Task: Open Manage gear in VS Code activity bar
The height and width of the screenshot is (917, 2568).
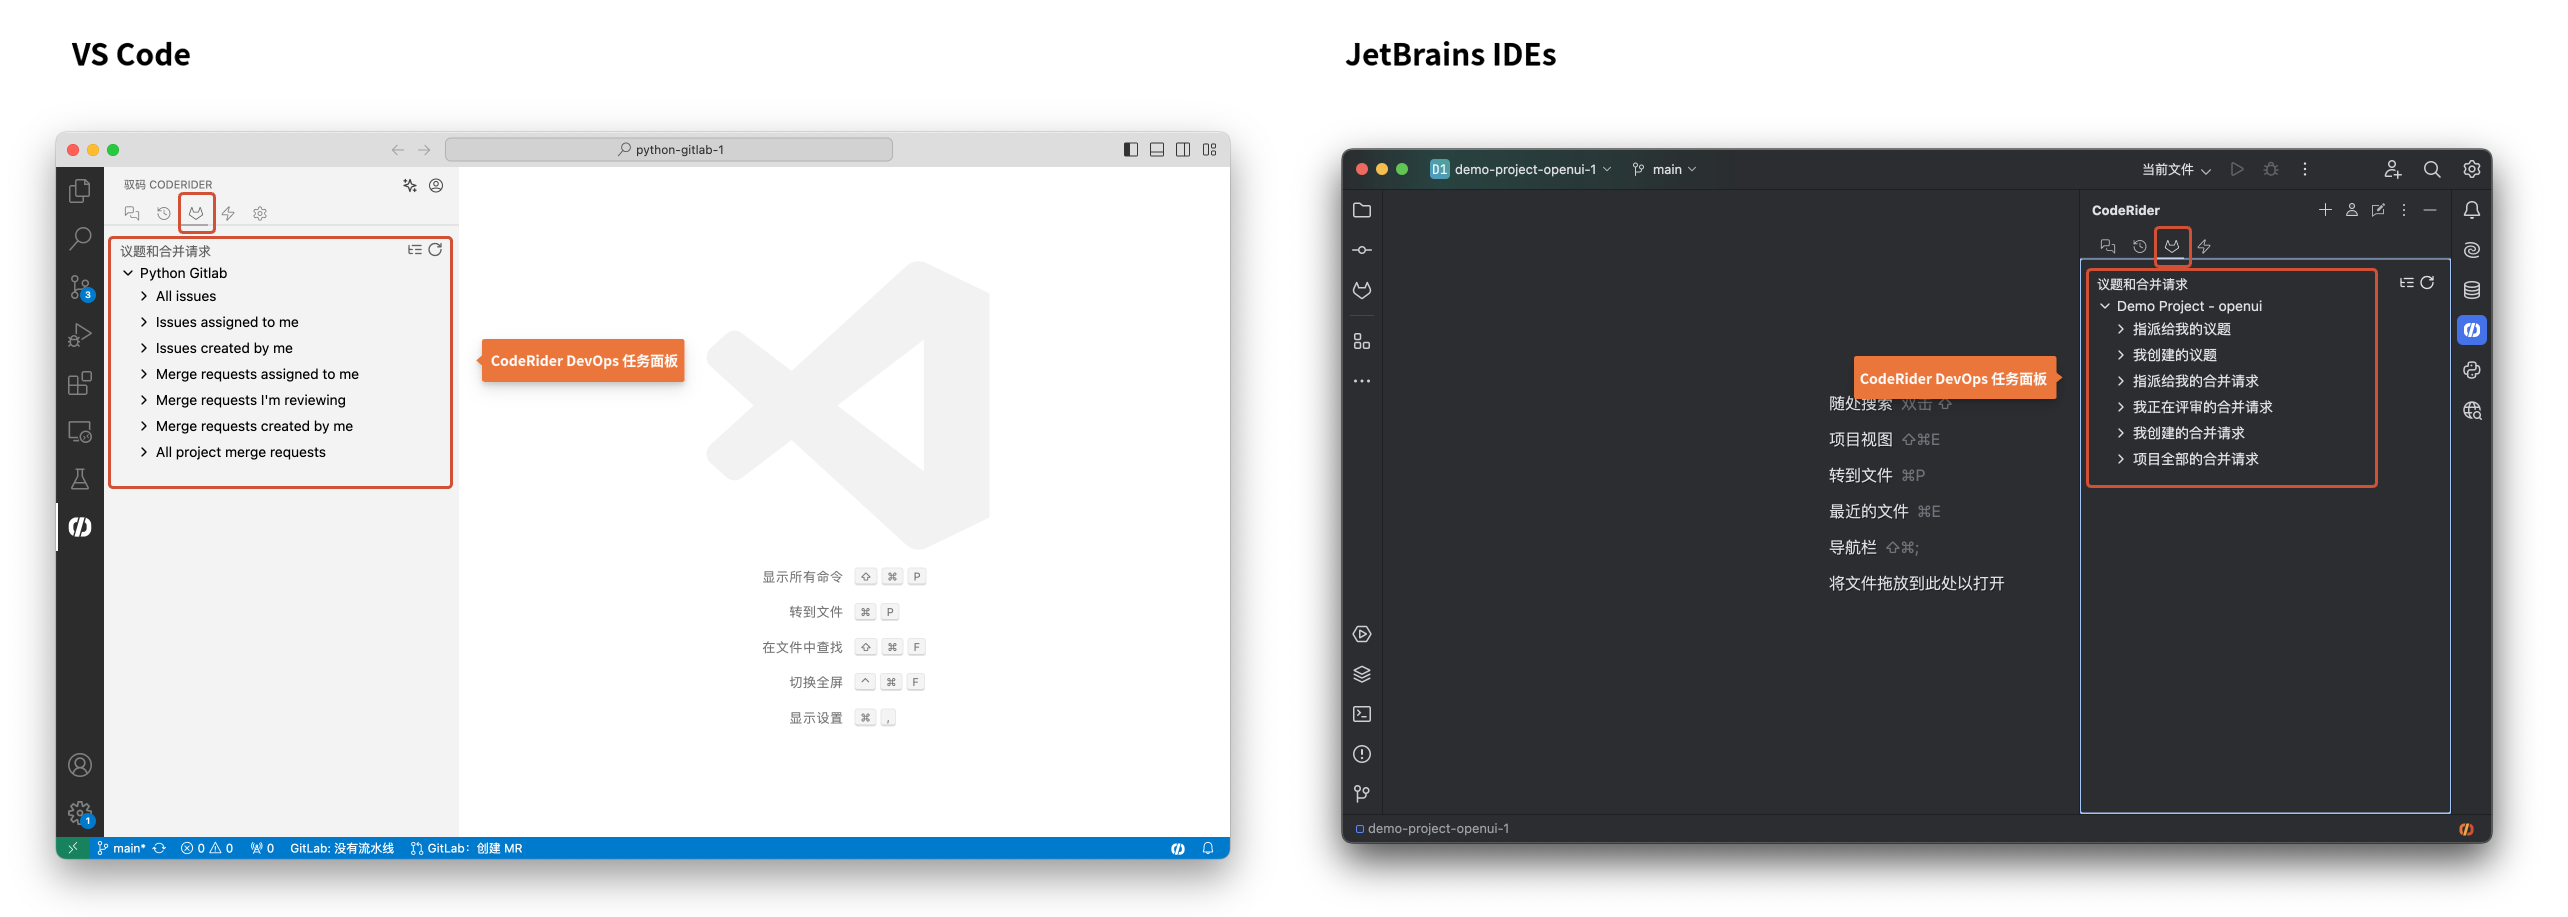Action: 80,813
